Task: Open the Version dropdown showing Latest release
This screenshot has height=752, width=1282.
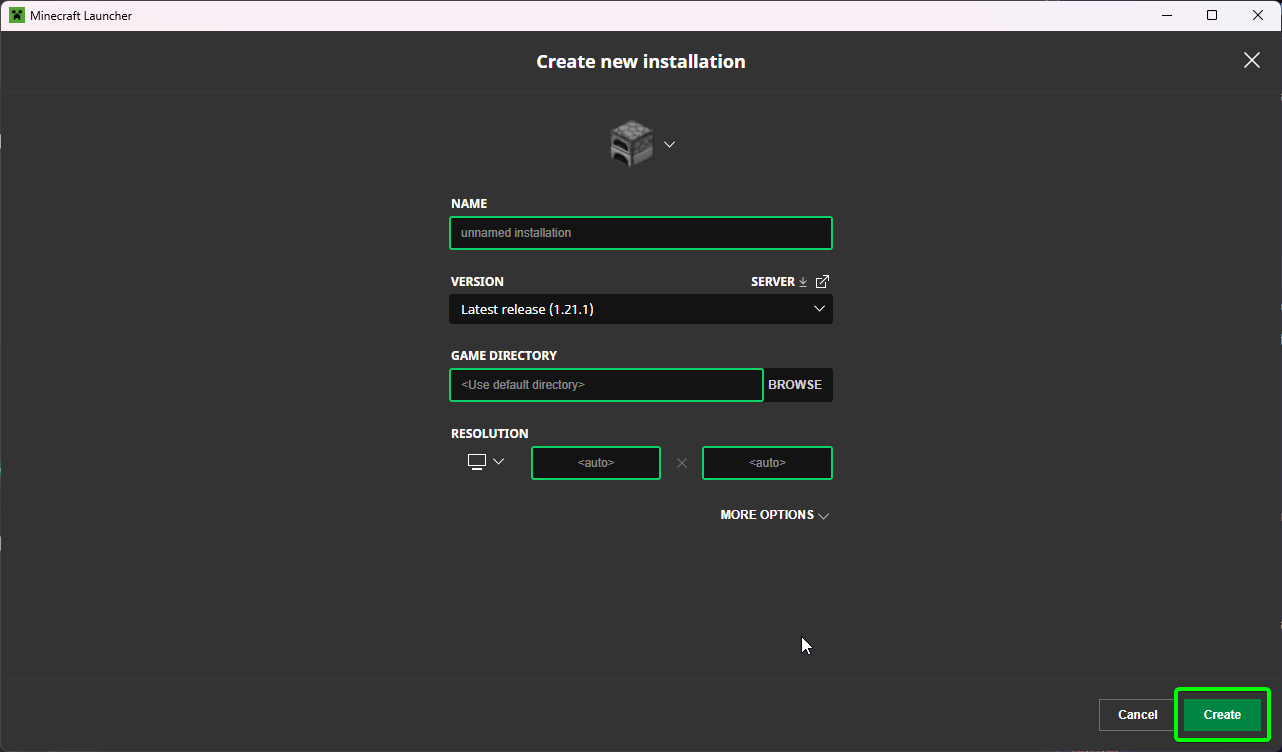Action: click(x=641, y=309)
